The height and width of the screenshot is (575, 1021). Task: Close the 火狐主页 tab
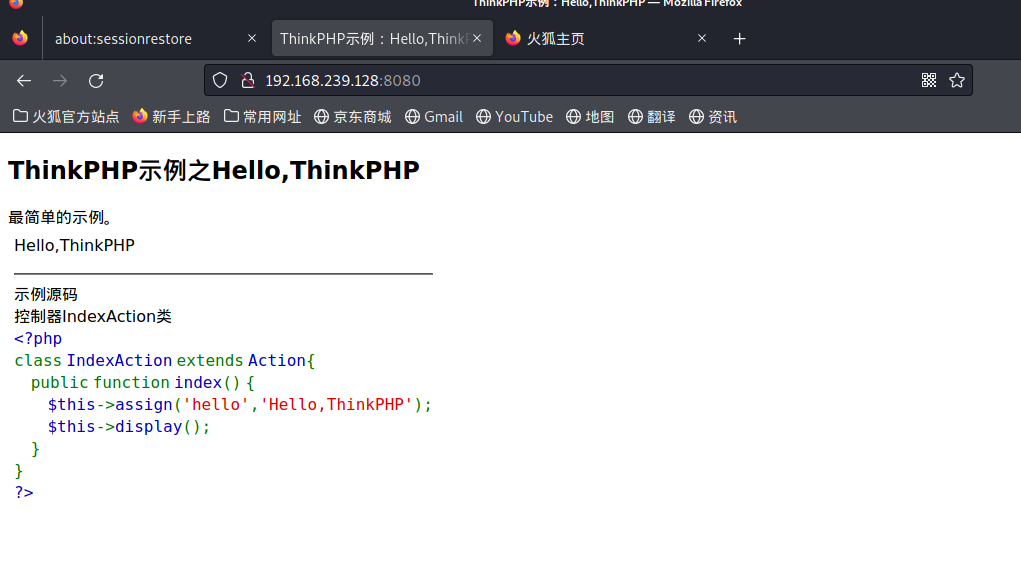pos(702,38)
